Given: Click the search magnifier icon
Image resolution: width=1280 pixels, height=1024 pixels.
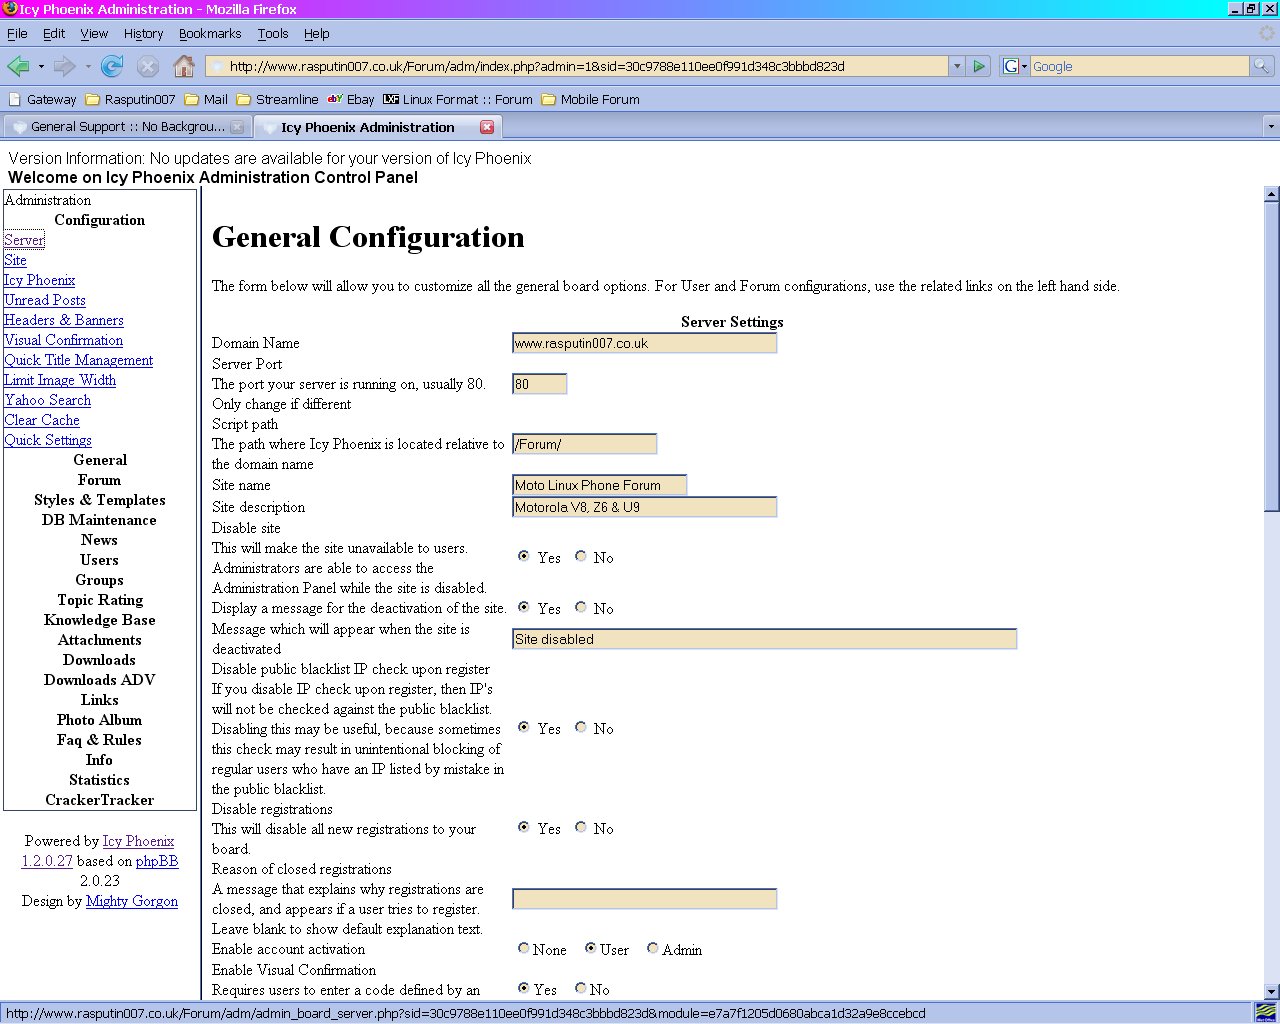Looking at the screenshot, I should point(1262,66).
